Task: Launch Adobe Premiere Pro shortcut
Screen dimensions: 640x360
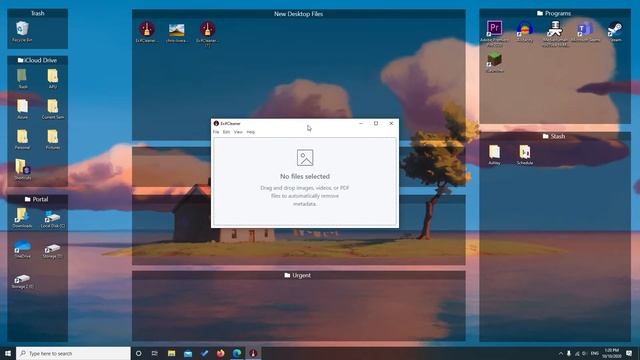Action: [x=494, y=32]
